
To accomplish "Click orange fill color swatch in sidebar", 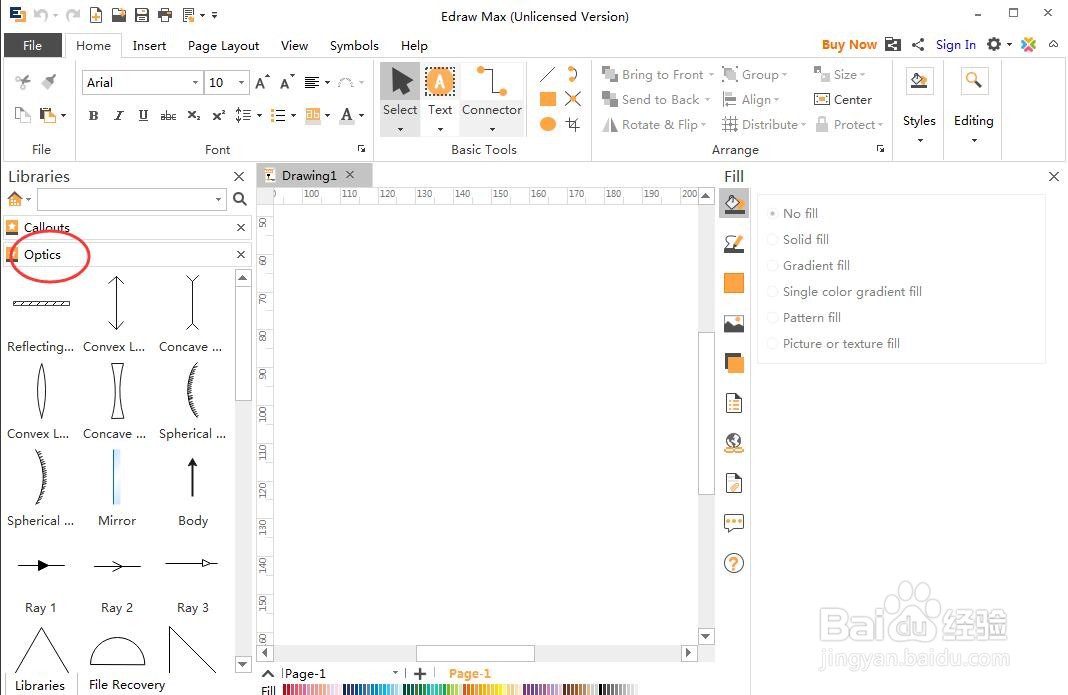I will tap(734, 283).
